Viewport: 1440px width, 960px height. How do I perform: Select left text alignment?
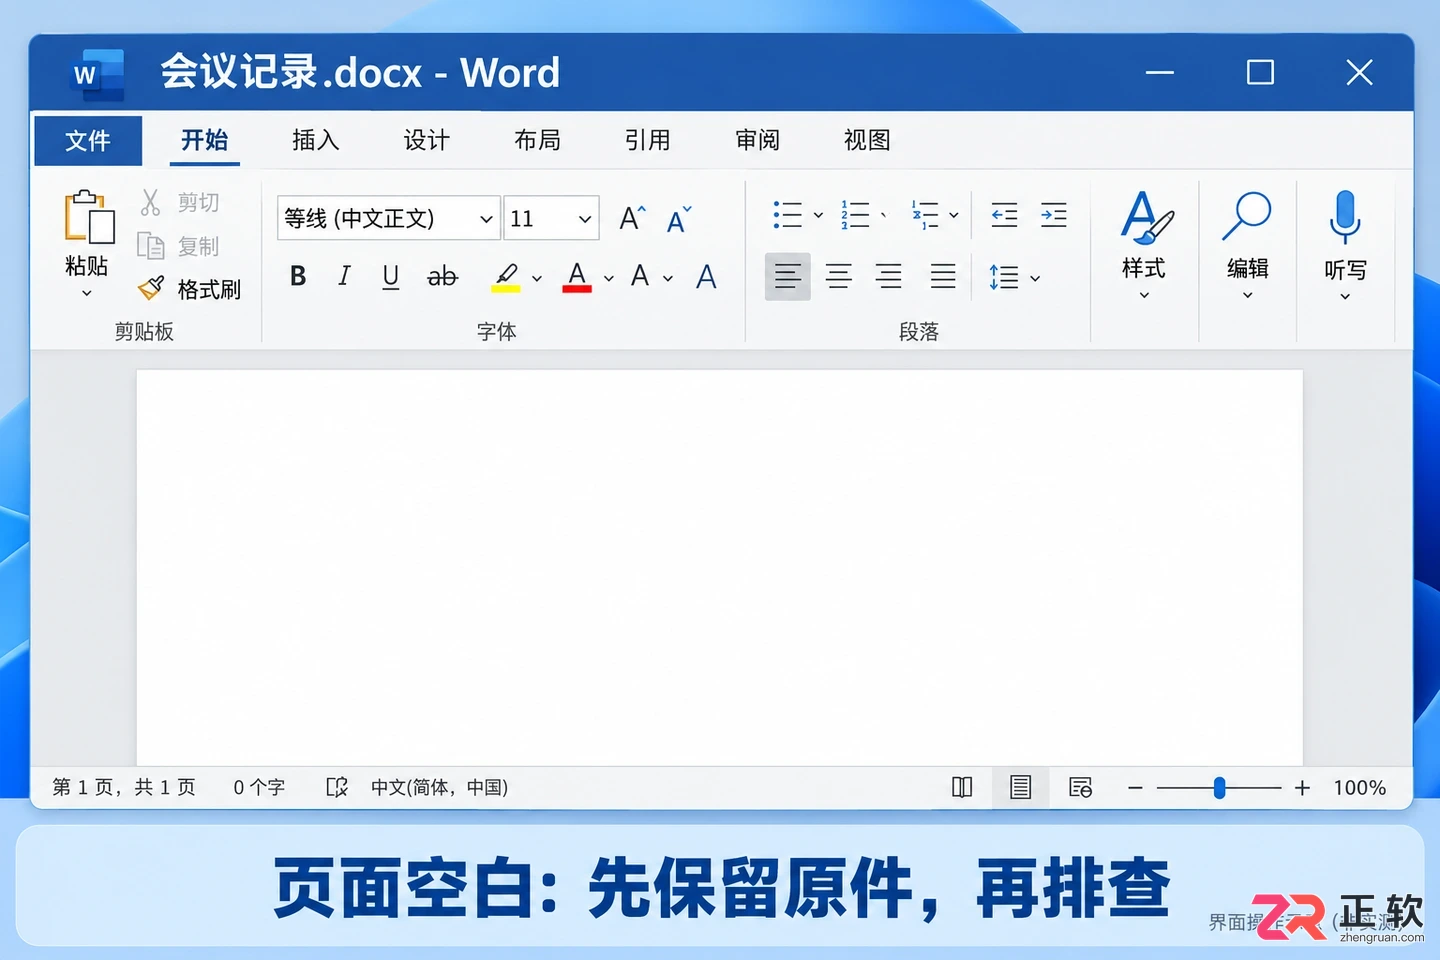click(788, 277)
